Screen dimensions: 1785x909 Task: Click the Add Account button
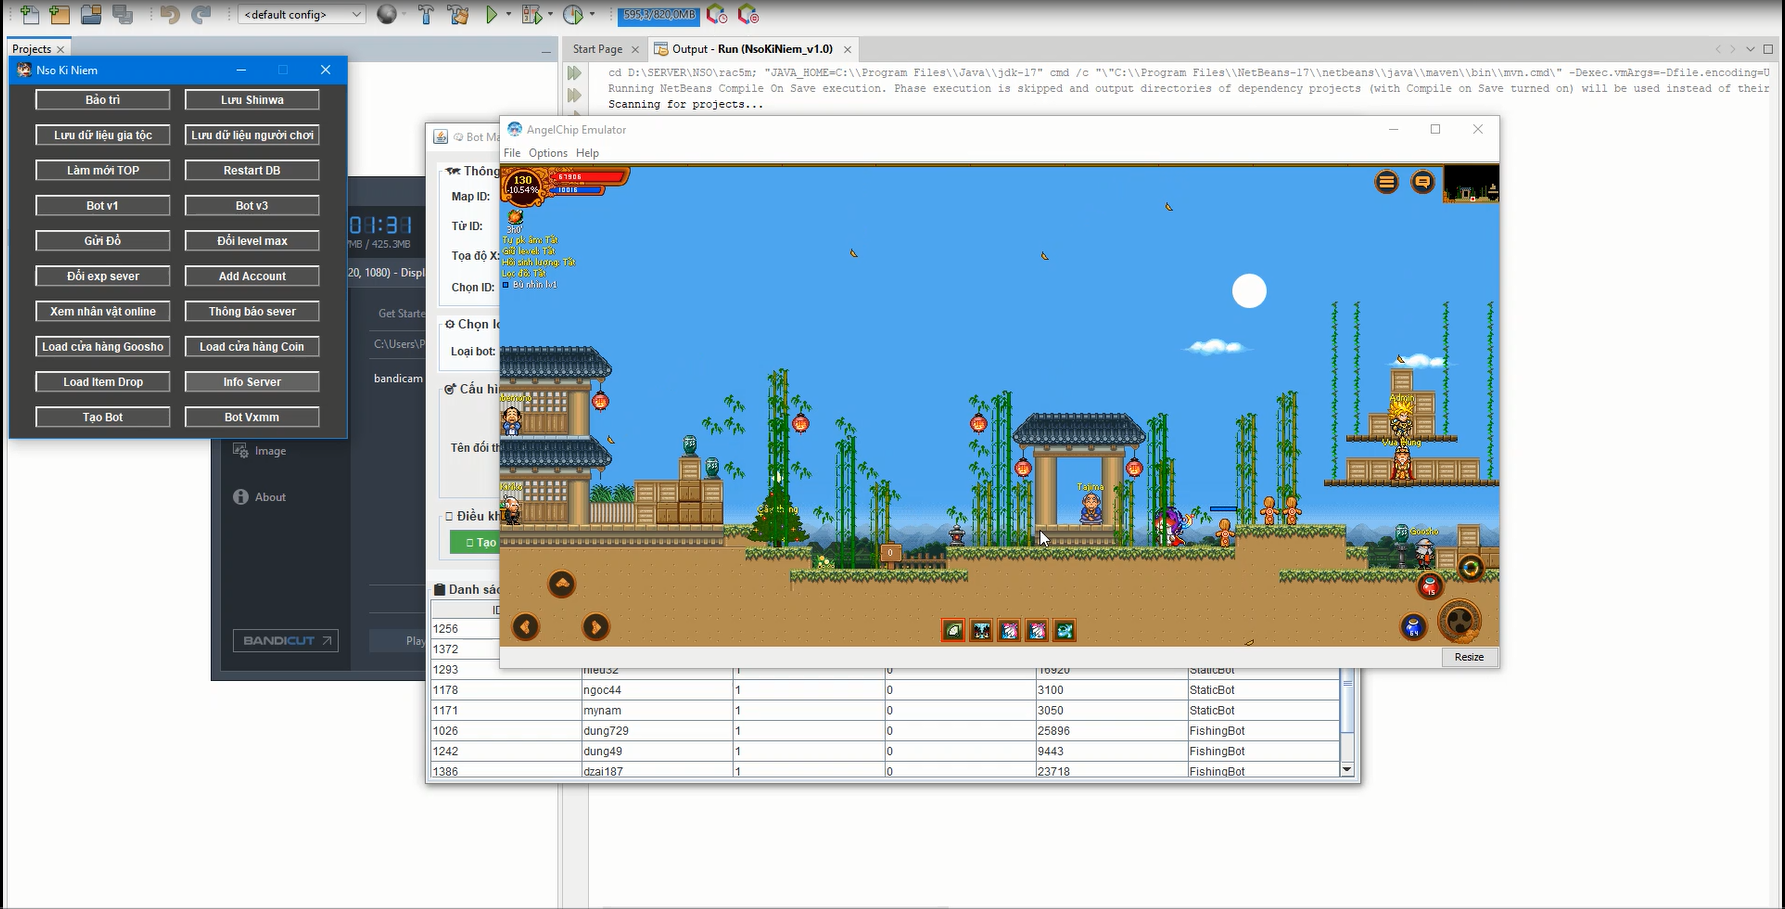pyautogui.click(x=252, y=276)
